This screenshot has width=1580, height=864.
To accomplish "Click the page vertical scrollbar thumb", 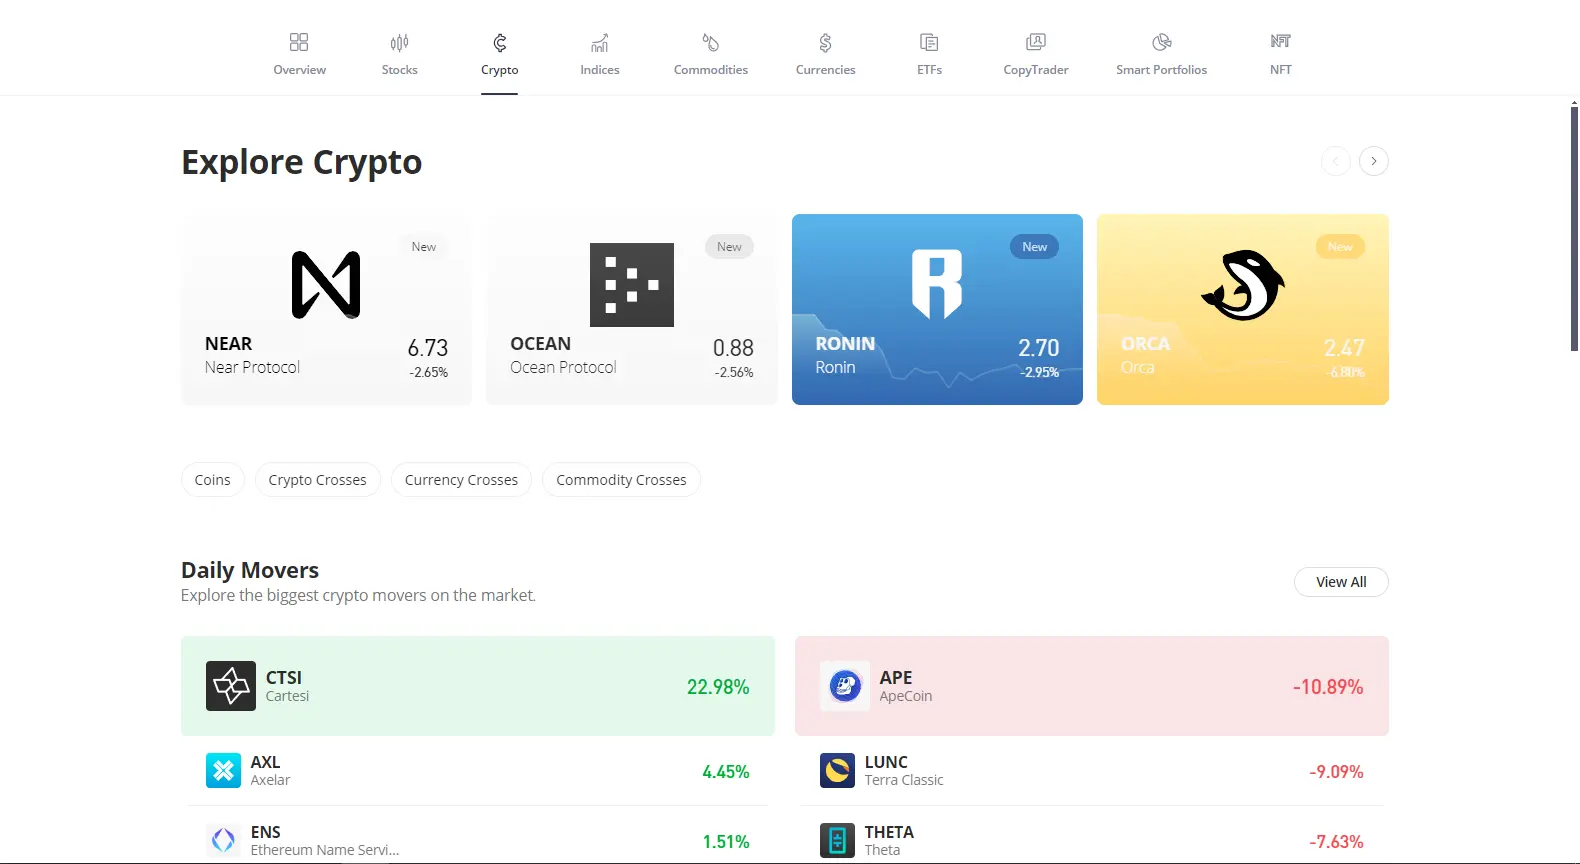I will point(1574,228).
